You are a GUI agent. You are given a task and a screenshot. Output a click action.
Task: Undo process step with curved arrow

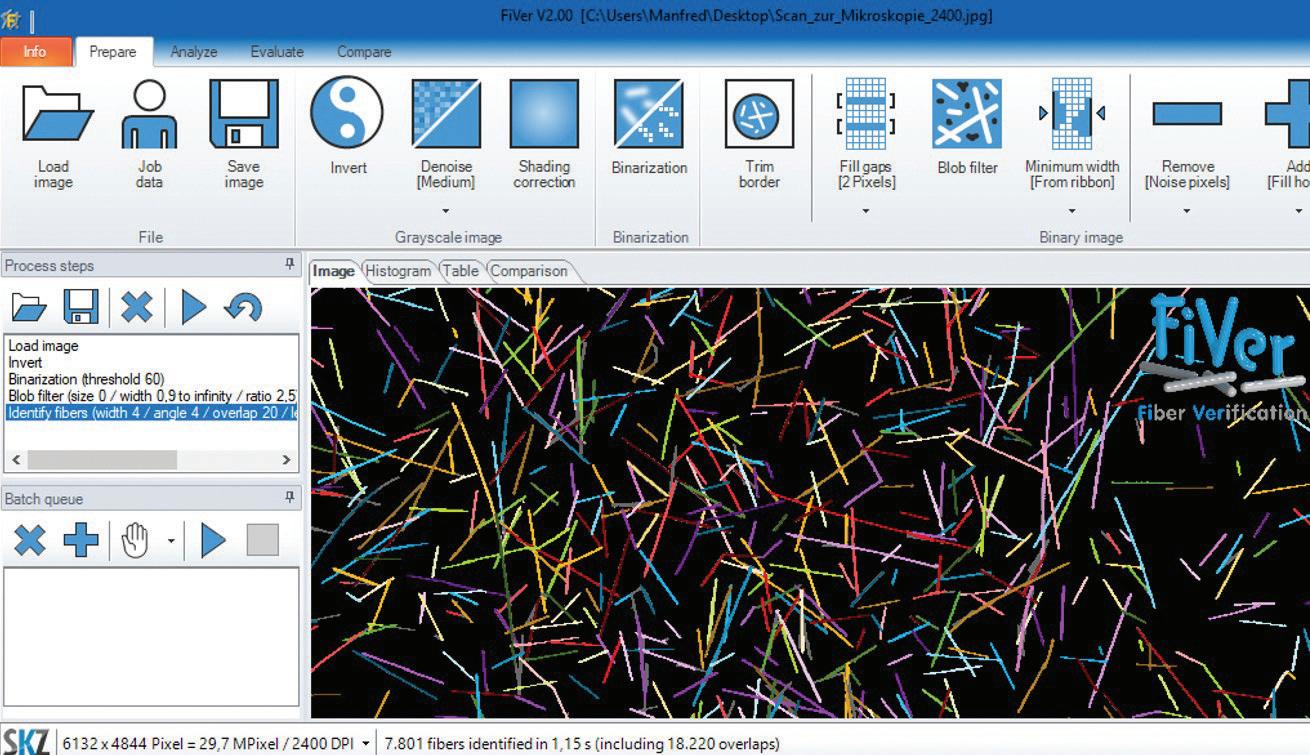coord(243,307)
